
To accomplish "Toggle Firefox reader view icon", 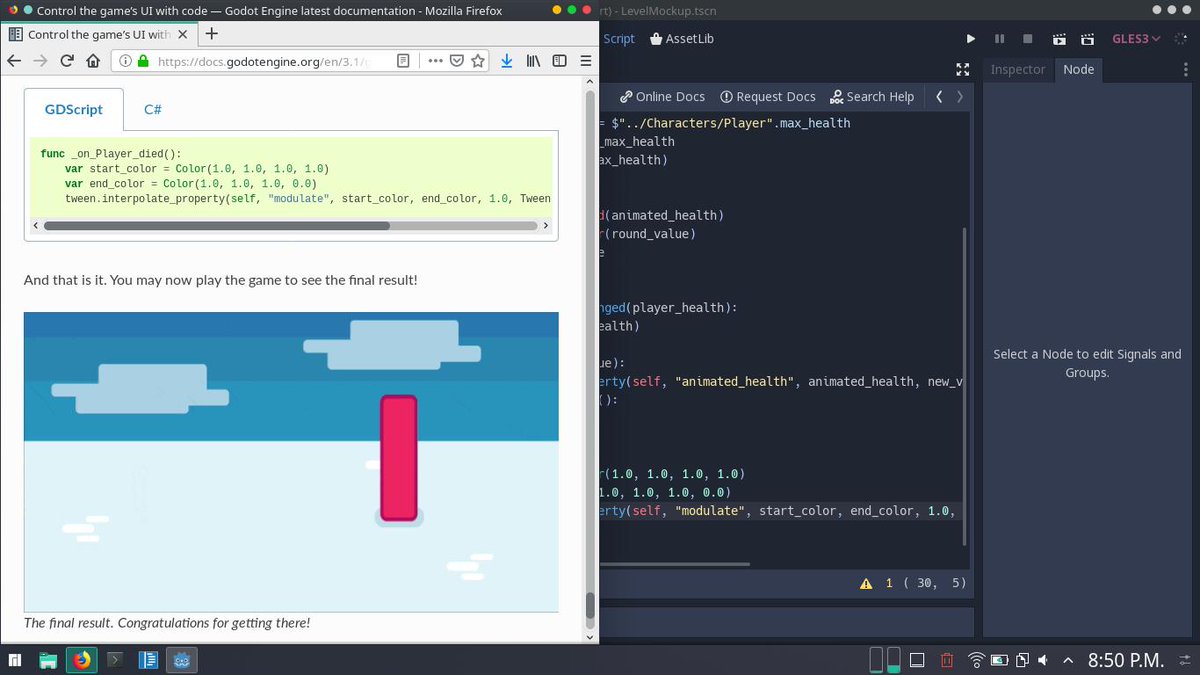I will point(403,61).
